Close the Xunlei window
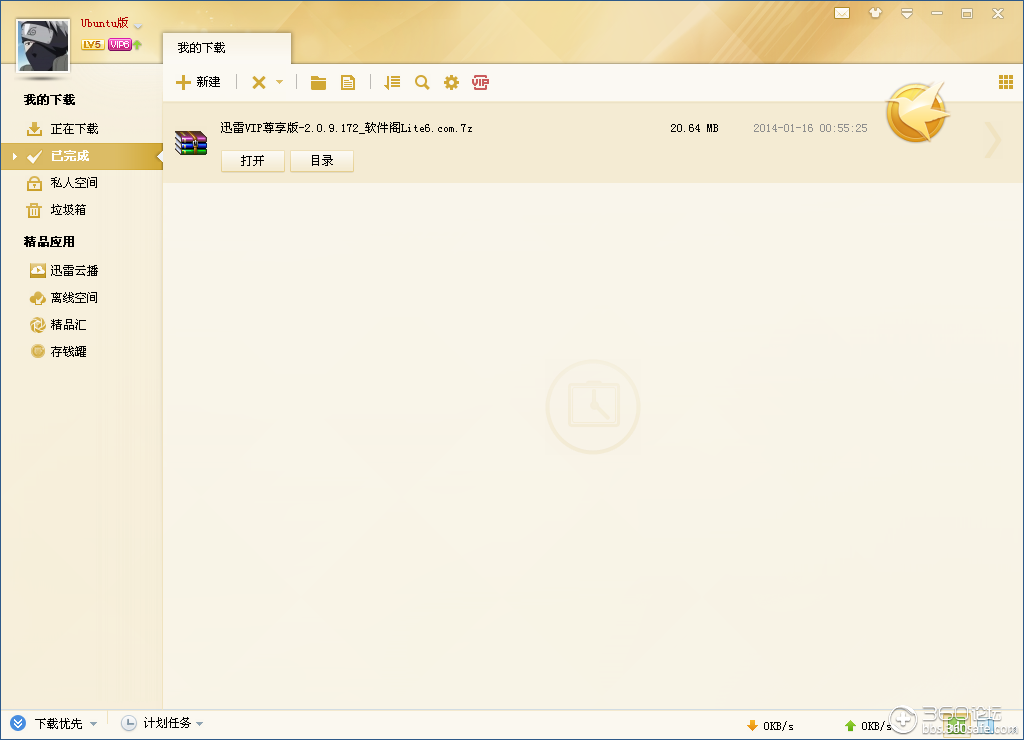The image size is (1024, 740). coord(998,13)
